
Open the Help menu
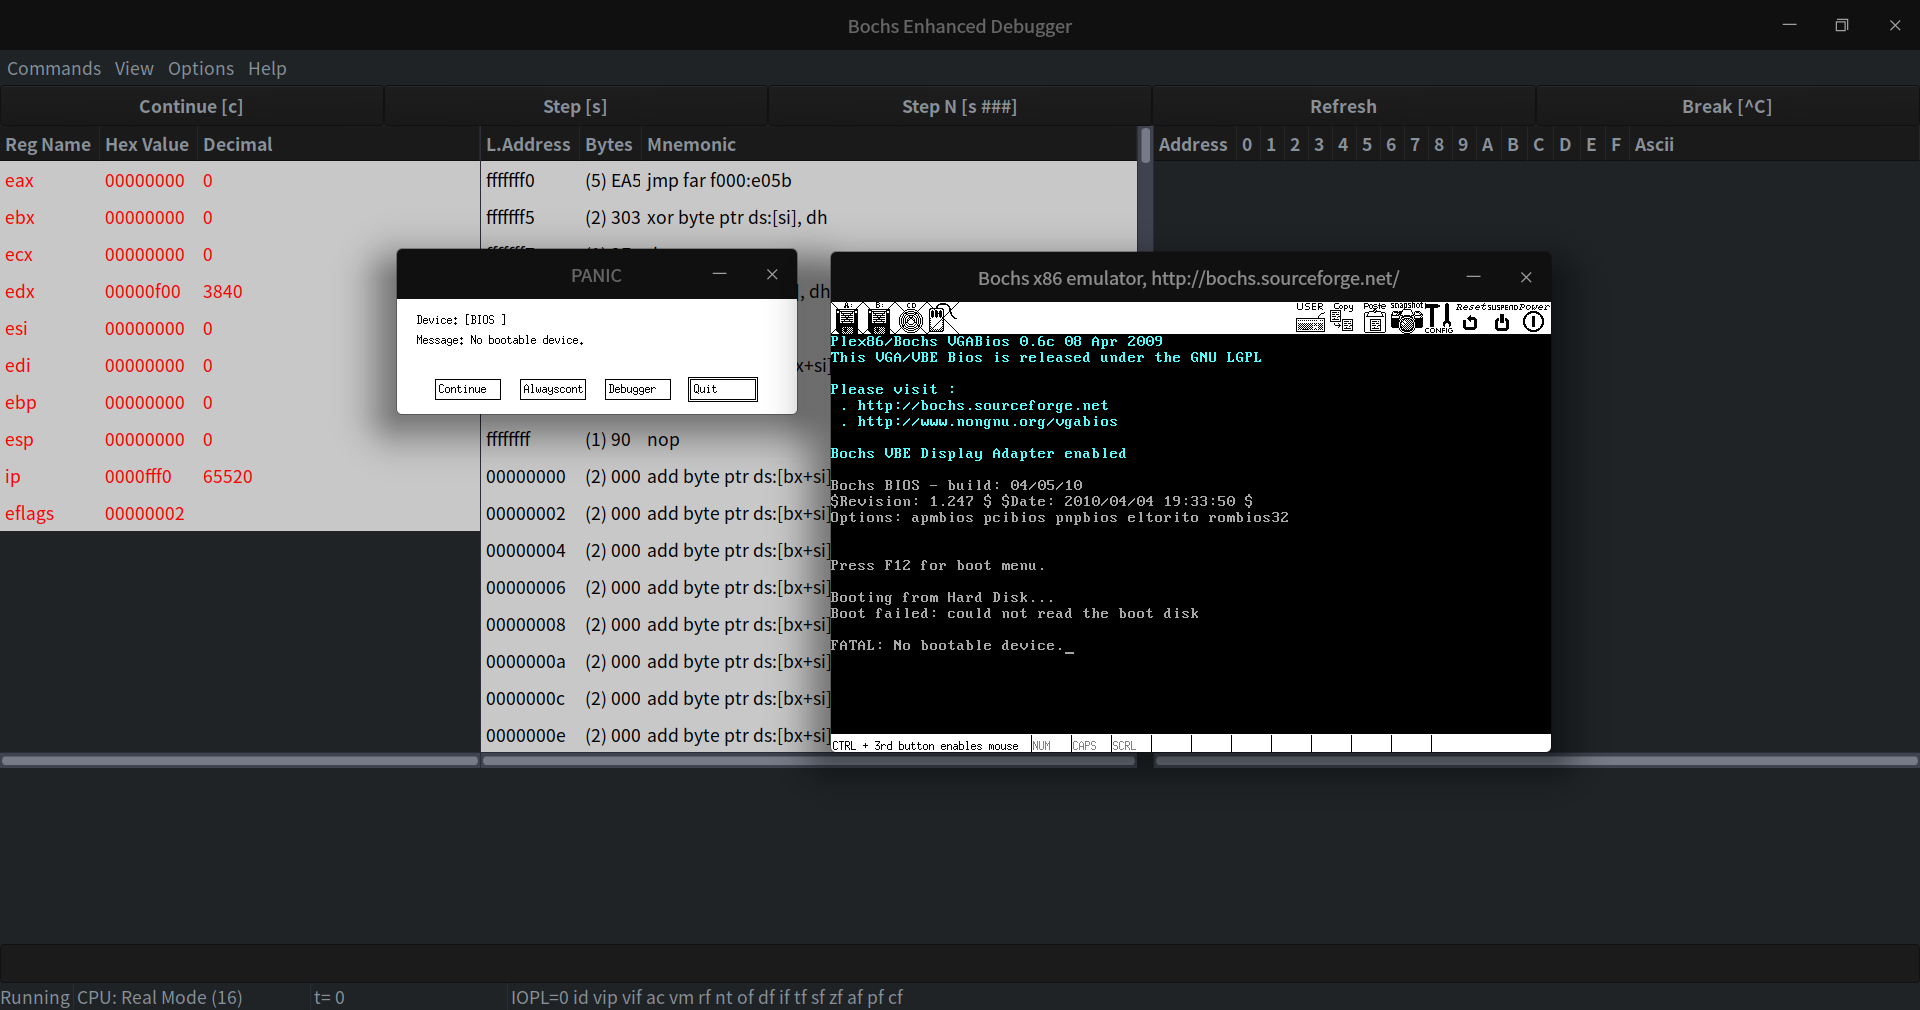click(x=267, y=68)
